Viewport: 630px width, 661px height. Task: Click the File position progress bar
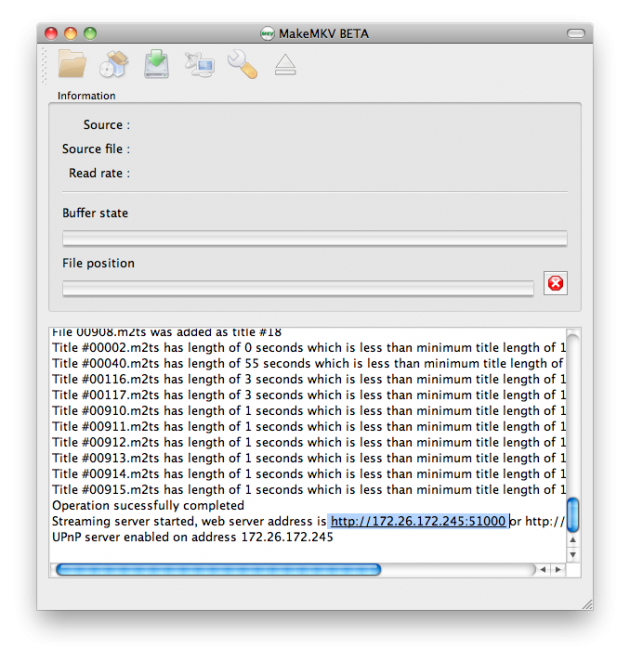pyautogui.click(x=298, y=288)
